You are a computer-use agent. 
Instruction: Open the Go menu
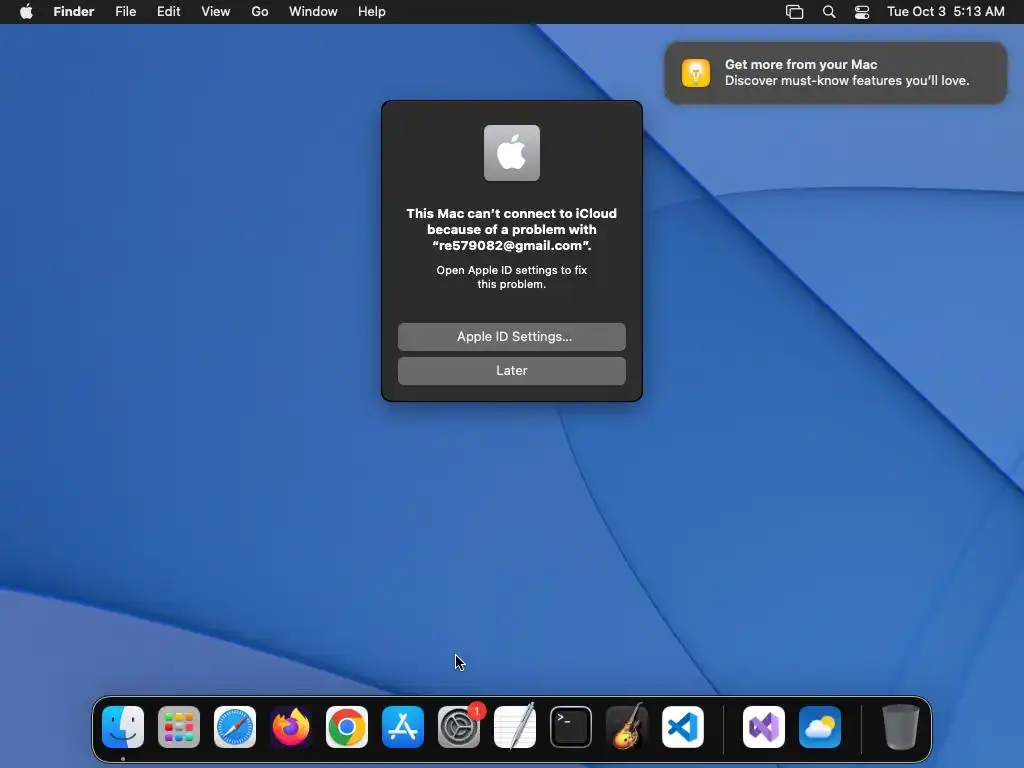(x=260, y=12)
